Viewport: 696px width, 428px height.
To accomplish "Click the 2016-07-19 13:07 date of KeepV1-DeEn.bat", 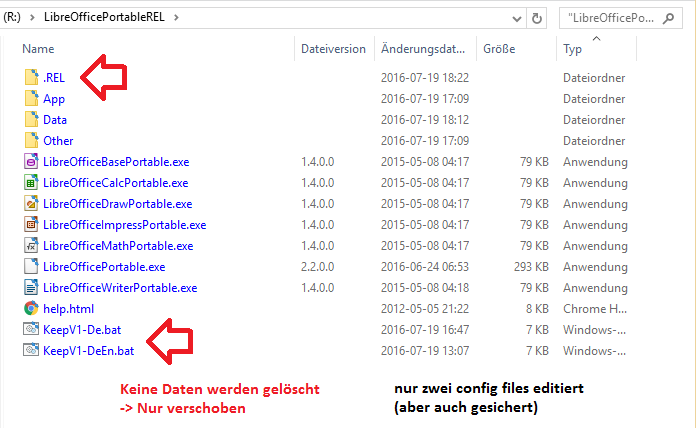I will click(x=425, y=351).
